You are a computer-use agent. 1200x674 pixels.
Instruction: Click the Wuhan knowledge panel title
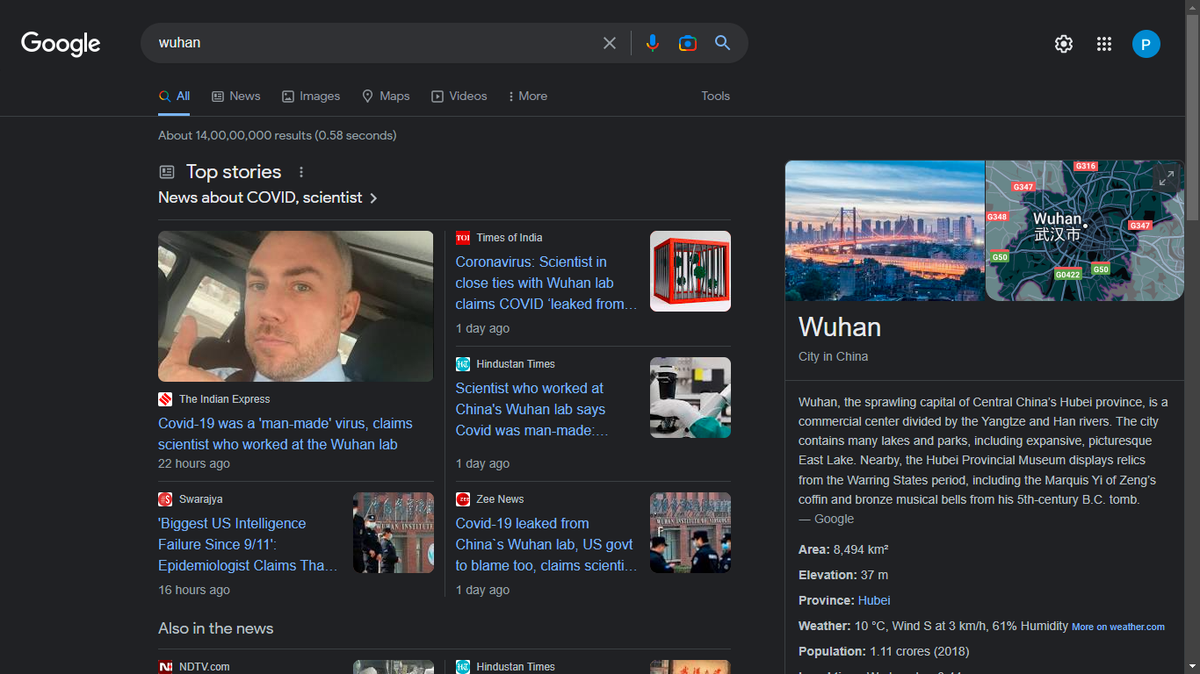[x=840, y=327]
